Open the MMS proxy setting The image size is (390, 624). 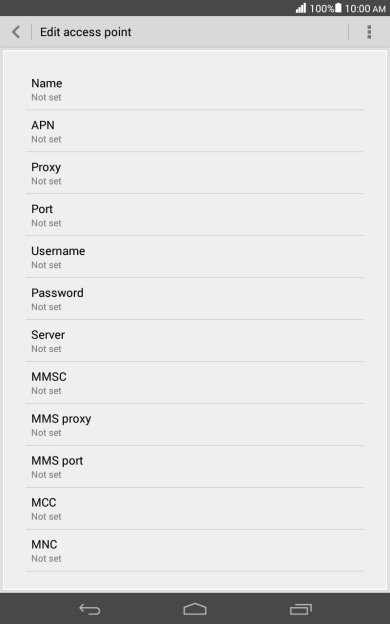coord(195,425)
